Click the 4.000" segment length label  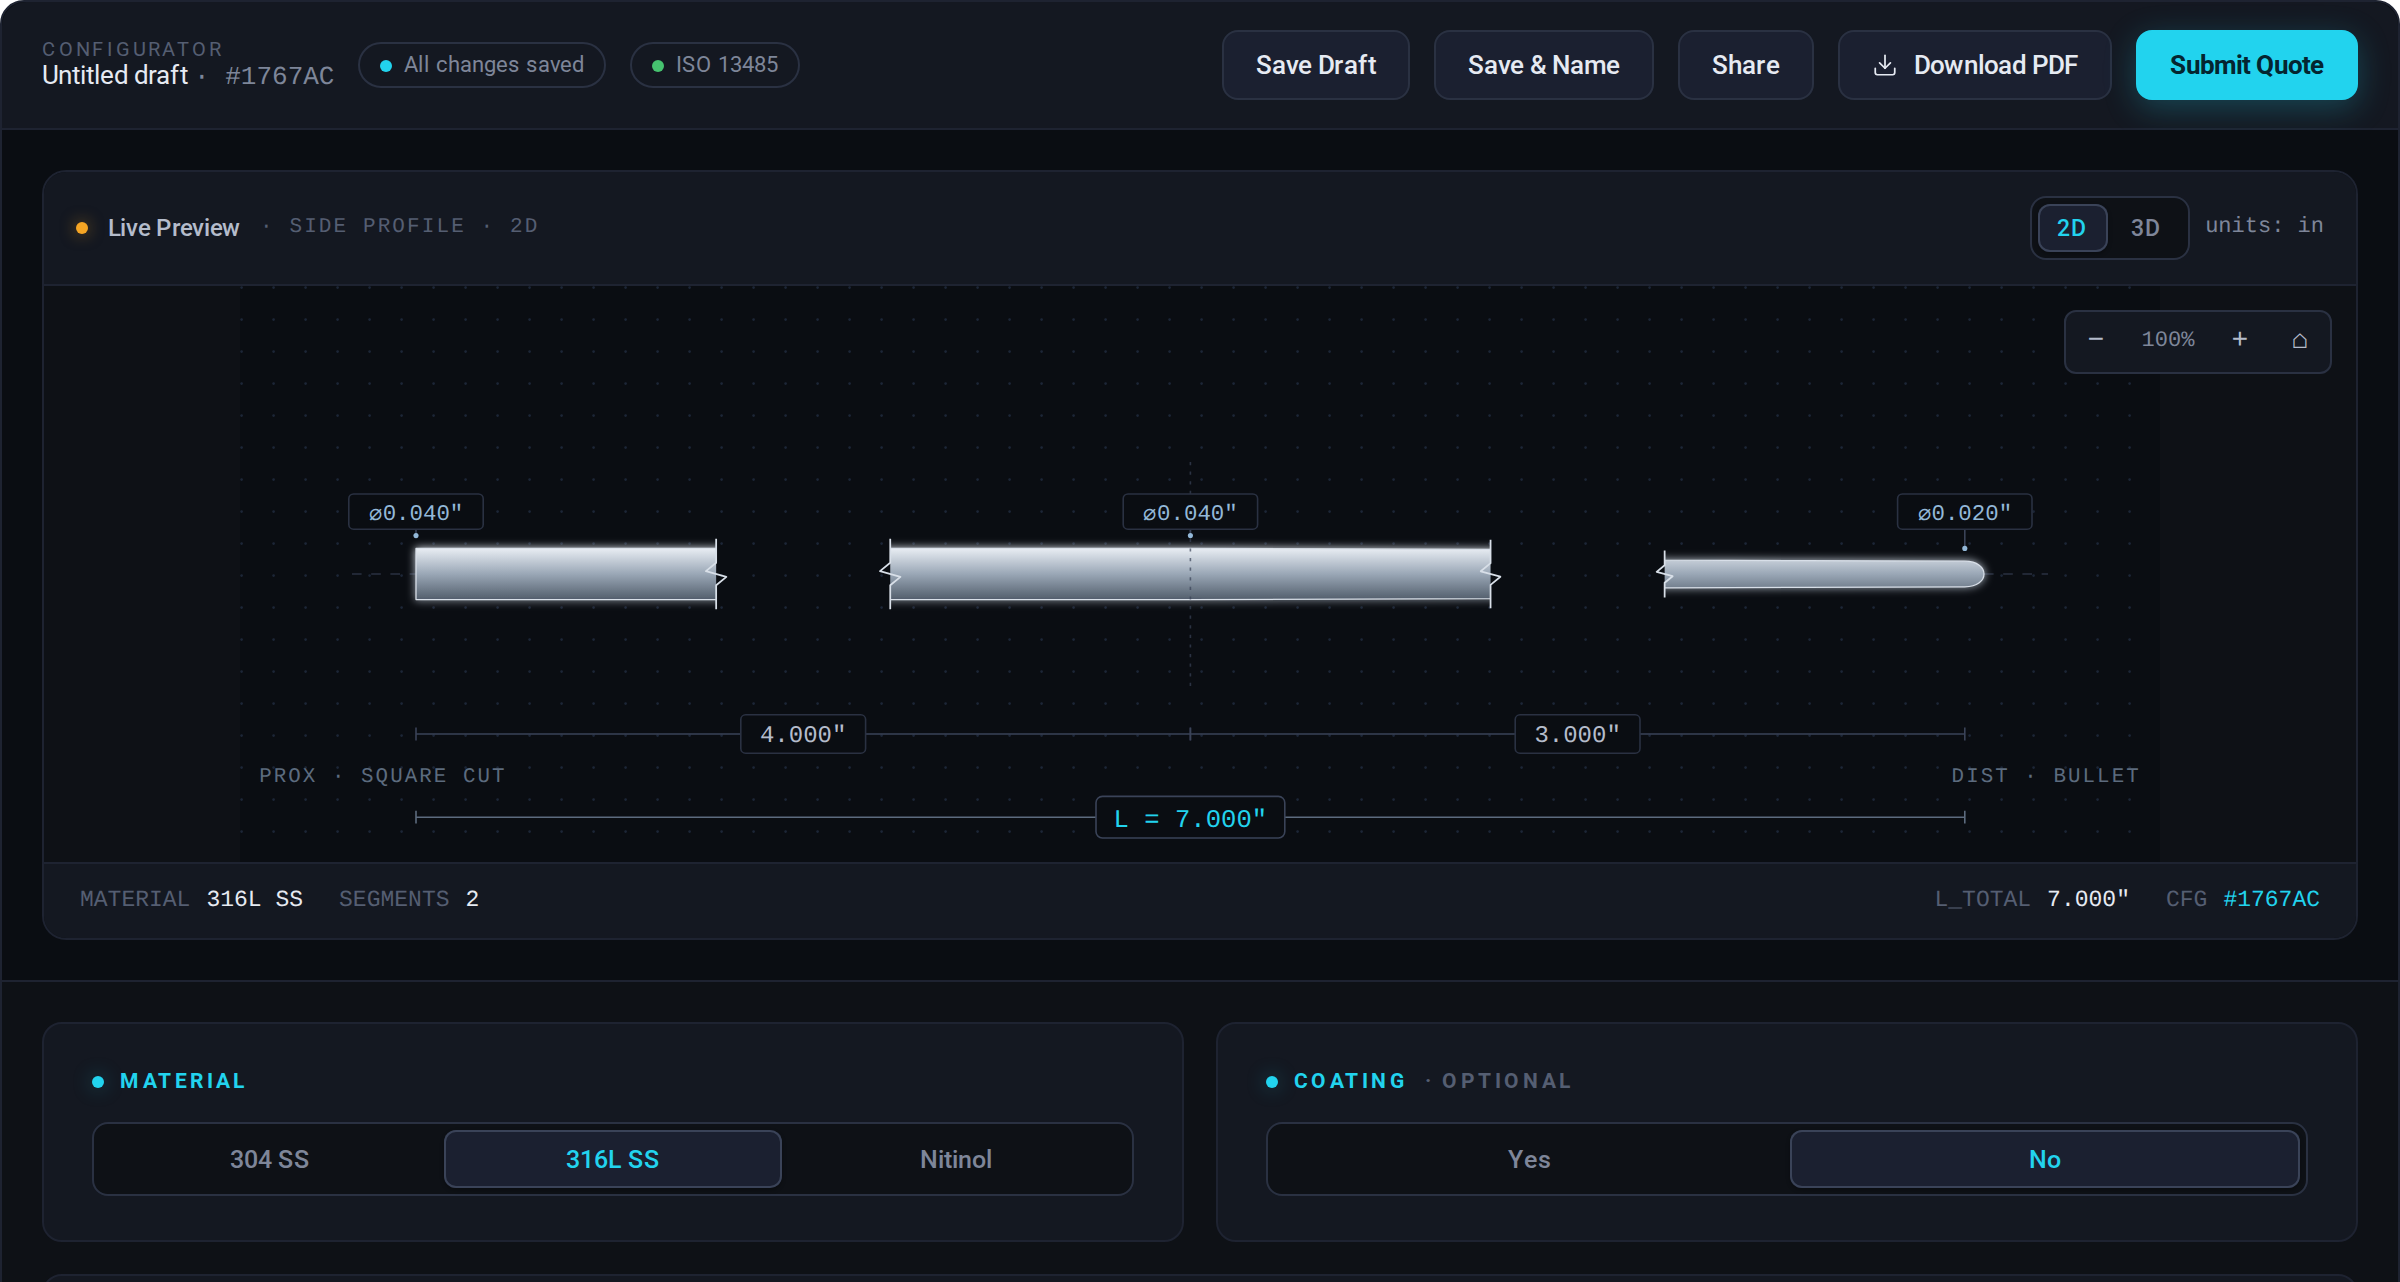(802, 734)
